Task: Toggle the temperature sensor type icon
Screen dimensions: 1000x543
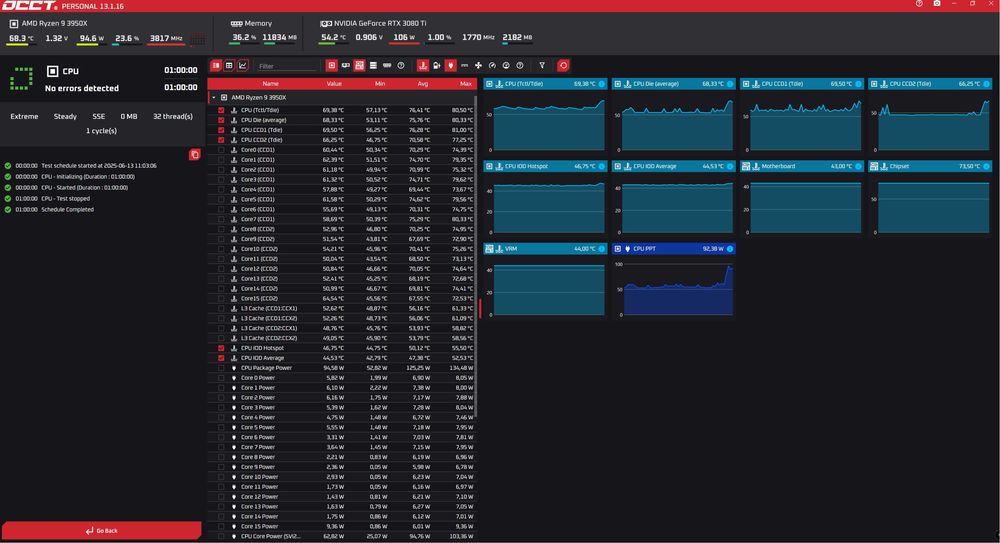Action: (423, 66)
